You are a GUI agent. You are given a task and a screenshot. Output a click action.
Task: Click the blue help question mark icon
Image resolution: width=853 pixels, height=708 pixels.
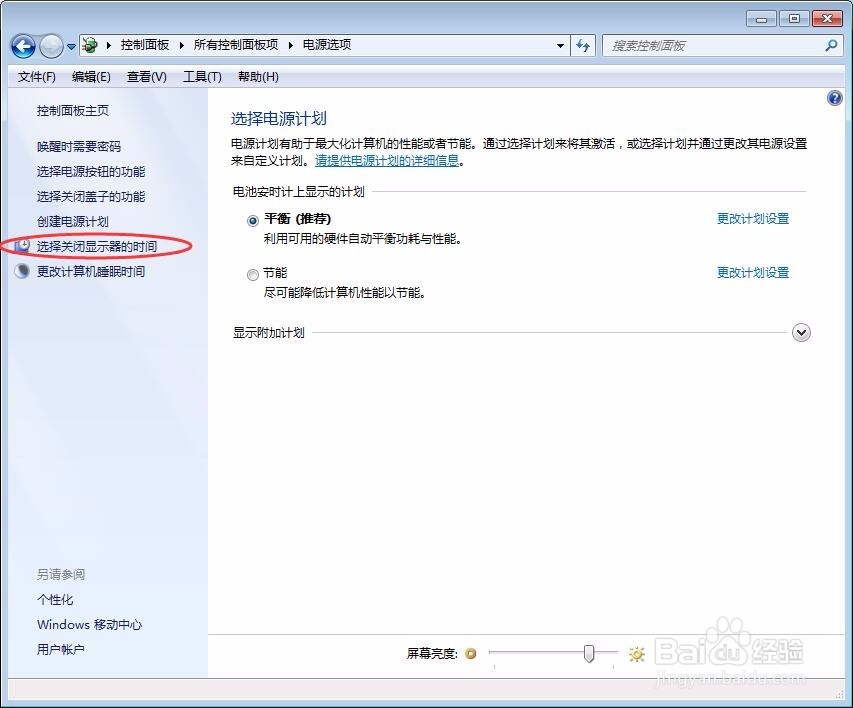[x=834, y=96]
